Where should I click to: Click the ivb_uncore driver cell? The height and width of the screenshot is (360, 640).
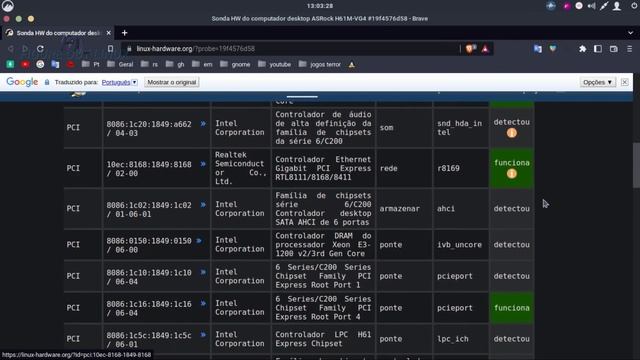pos(459,244)
